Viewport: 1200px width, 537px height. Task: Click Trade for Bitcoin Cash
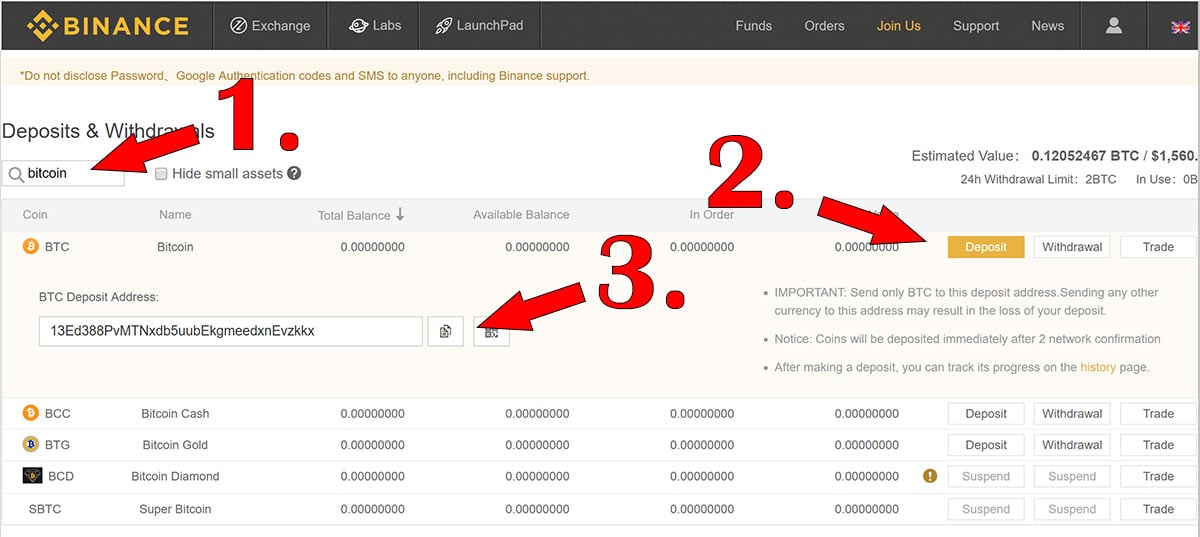point(1158,413)
